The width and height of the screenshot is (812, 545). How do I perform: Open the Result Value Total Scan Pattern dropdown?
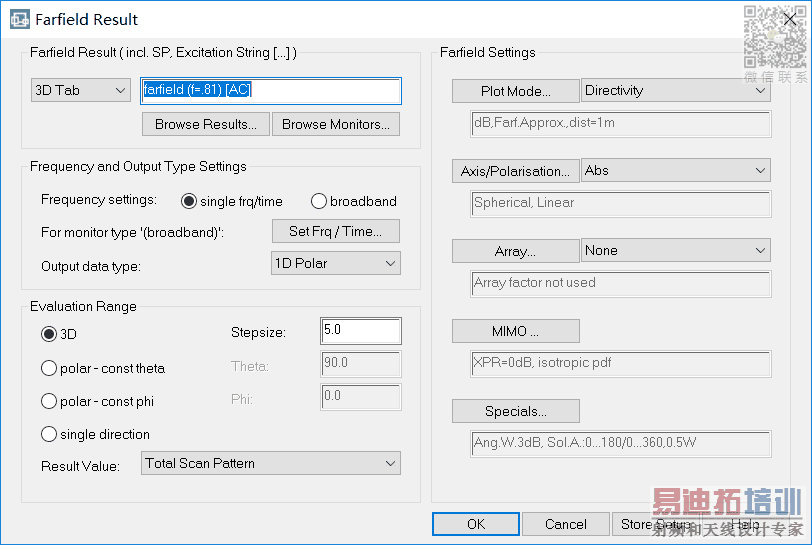(270, 463)
